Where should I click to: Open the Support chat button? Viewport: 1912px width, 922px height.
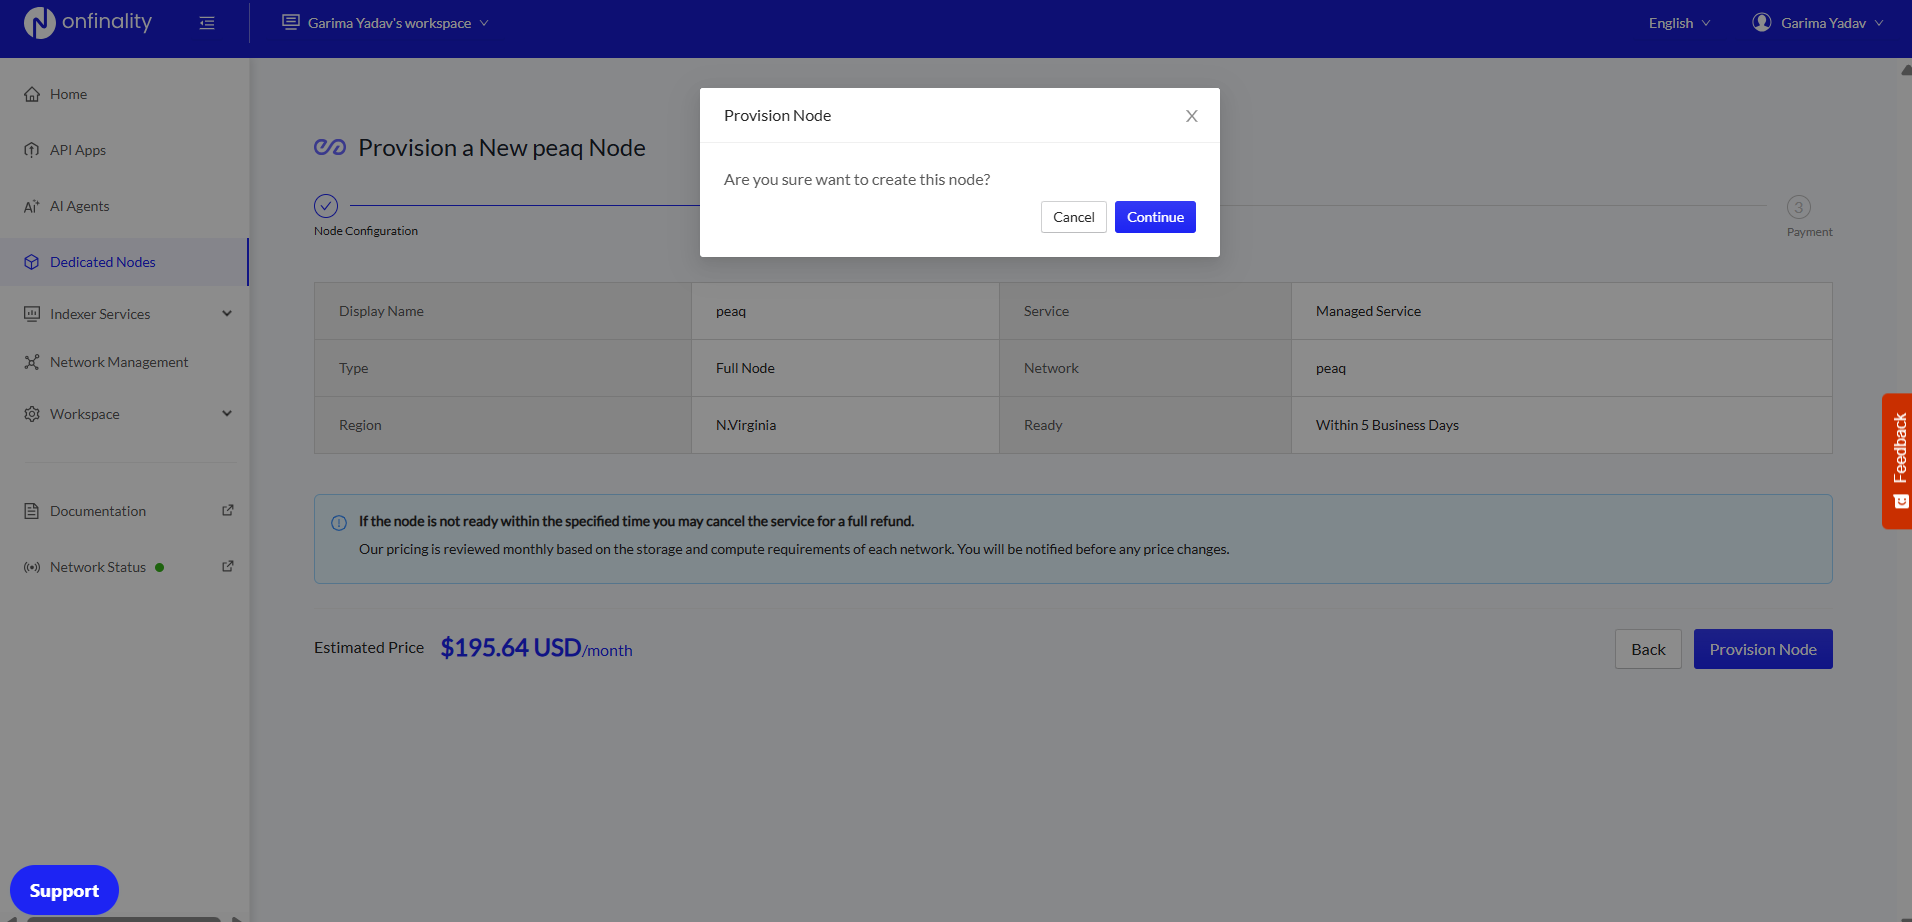64,890
